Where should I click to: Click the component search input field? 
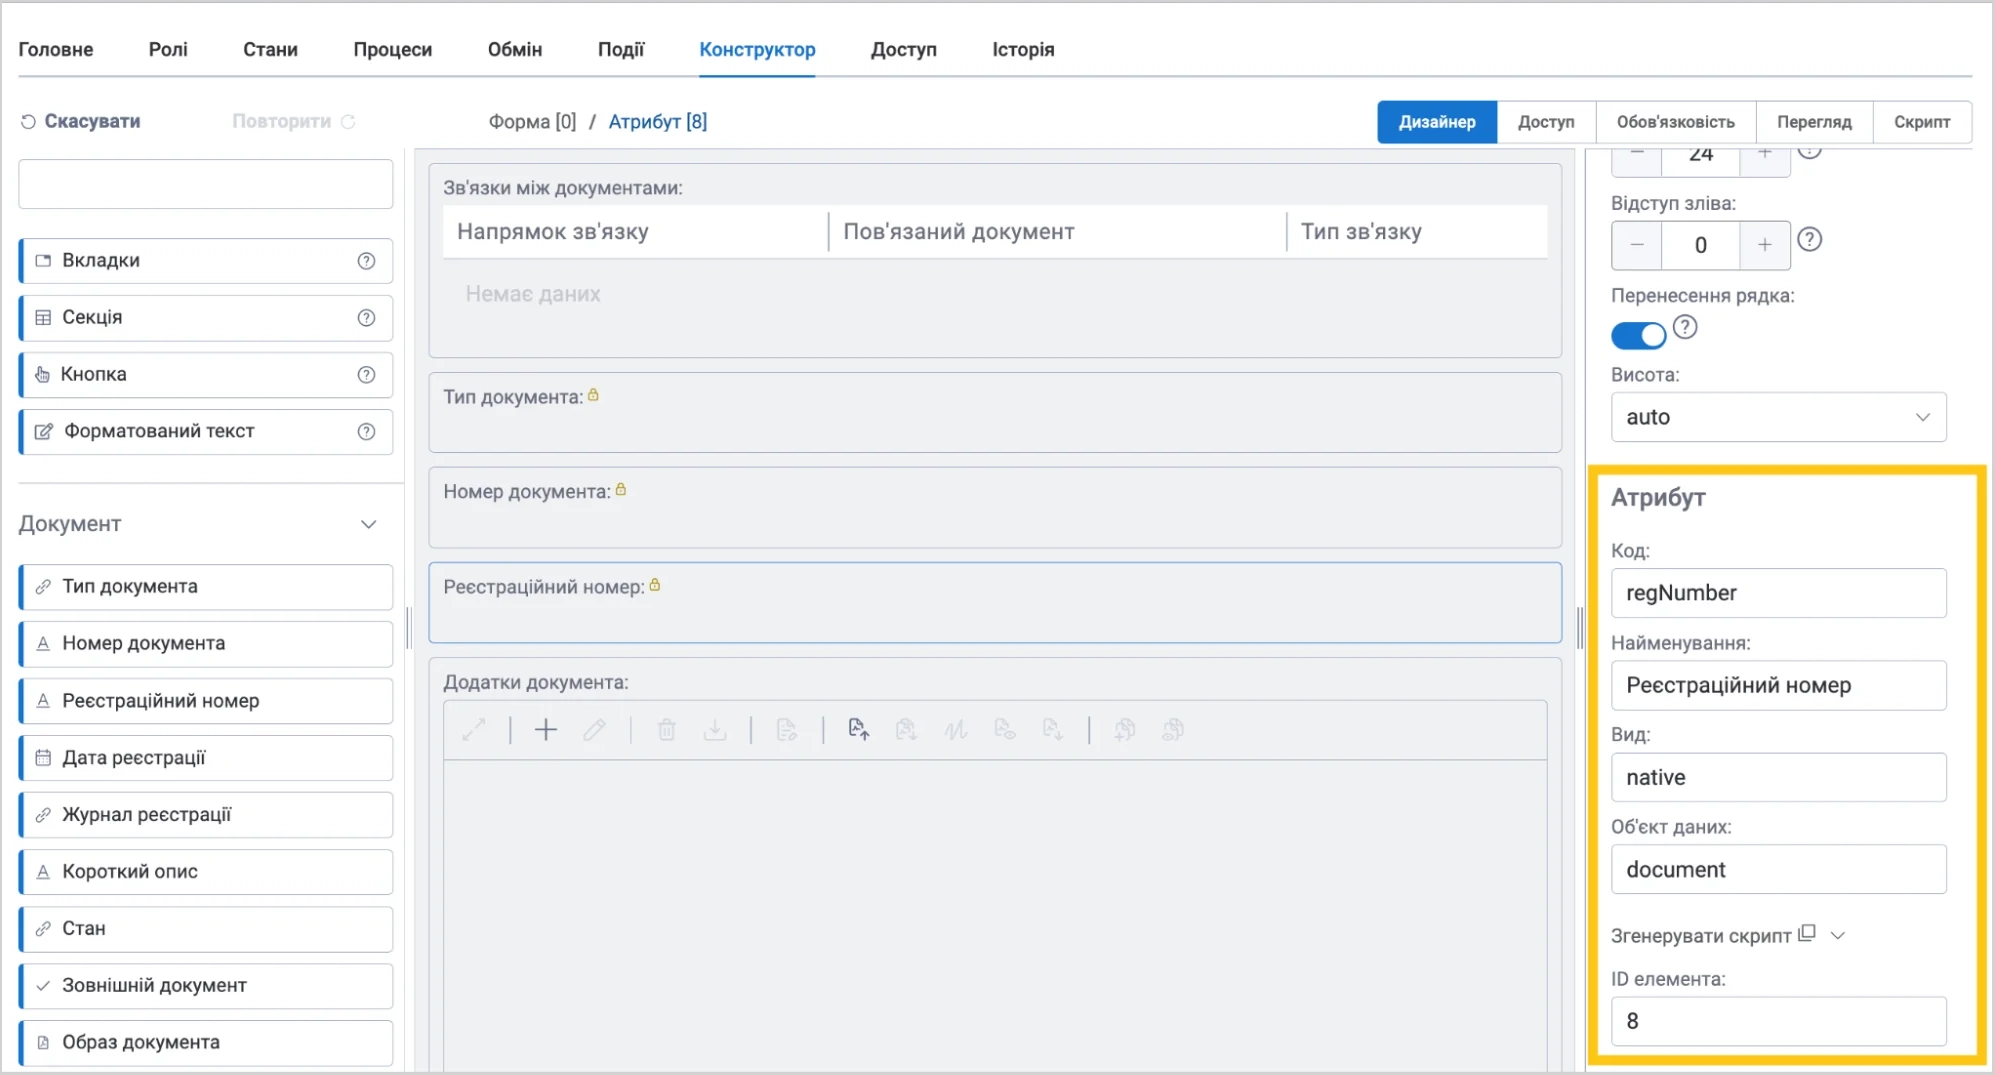206,184
